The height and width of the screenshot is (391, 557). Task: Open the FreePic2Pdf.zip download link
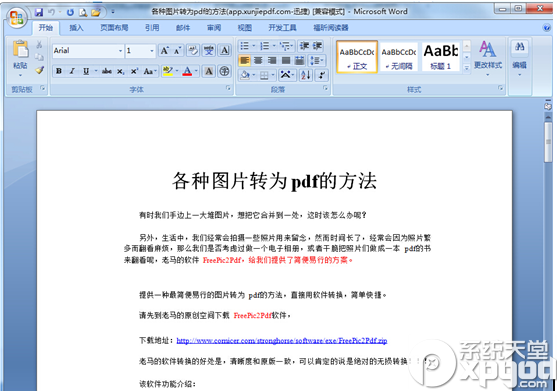click(x=282, y=341)
